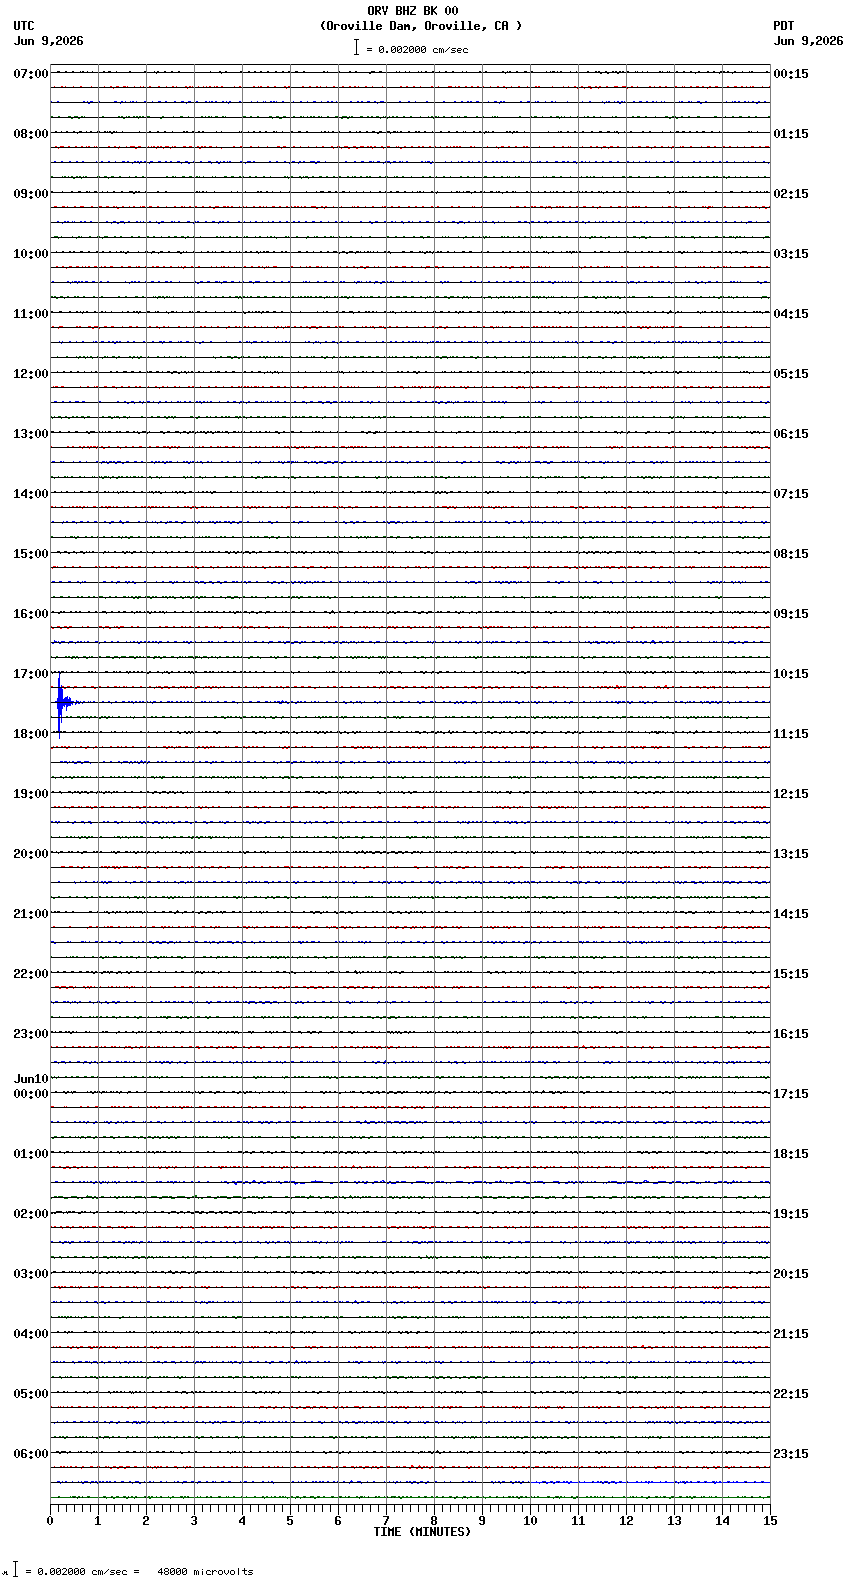Click the '11:00' UTC time label

point(31,314)
